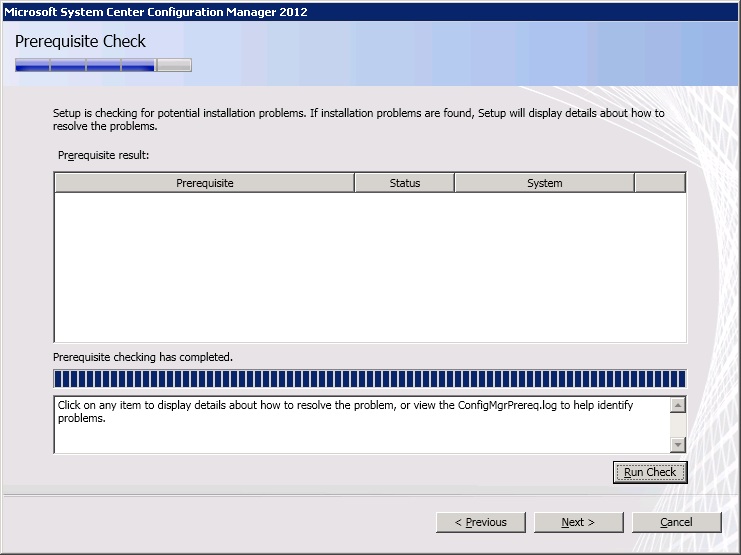The width and height of the screenshot is (741, 555).
Task: Click the prerequisite checking progress bar
Action: click(370, 379)
